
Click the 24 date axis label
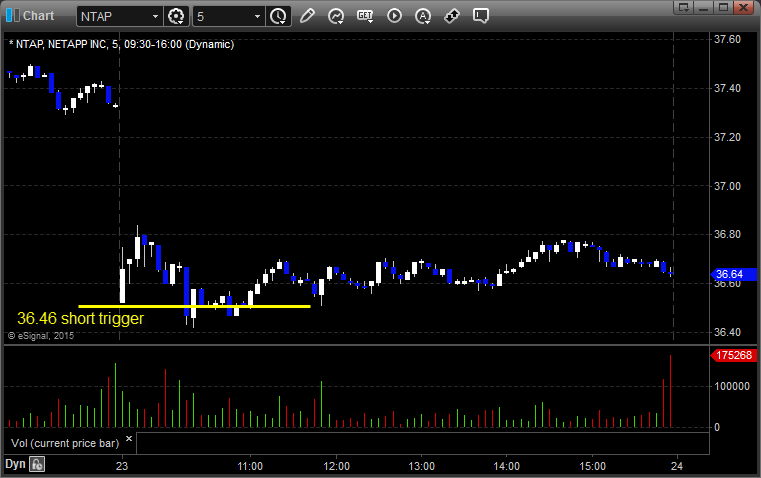(x=677, y=466)
